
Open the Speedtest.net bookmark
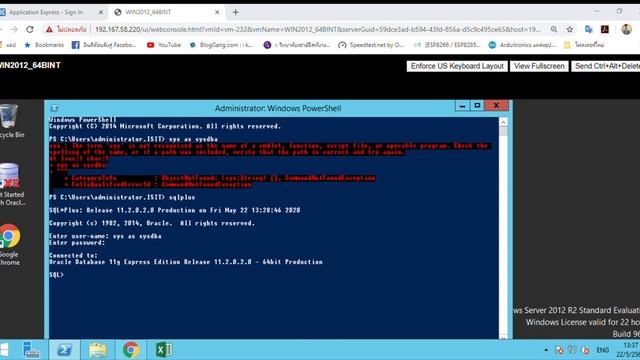(x=371, y=45)
